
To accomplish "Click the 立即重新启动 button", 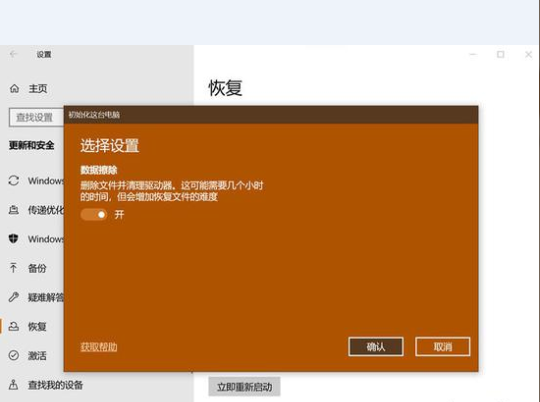I will pos(244,387).
